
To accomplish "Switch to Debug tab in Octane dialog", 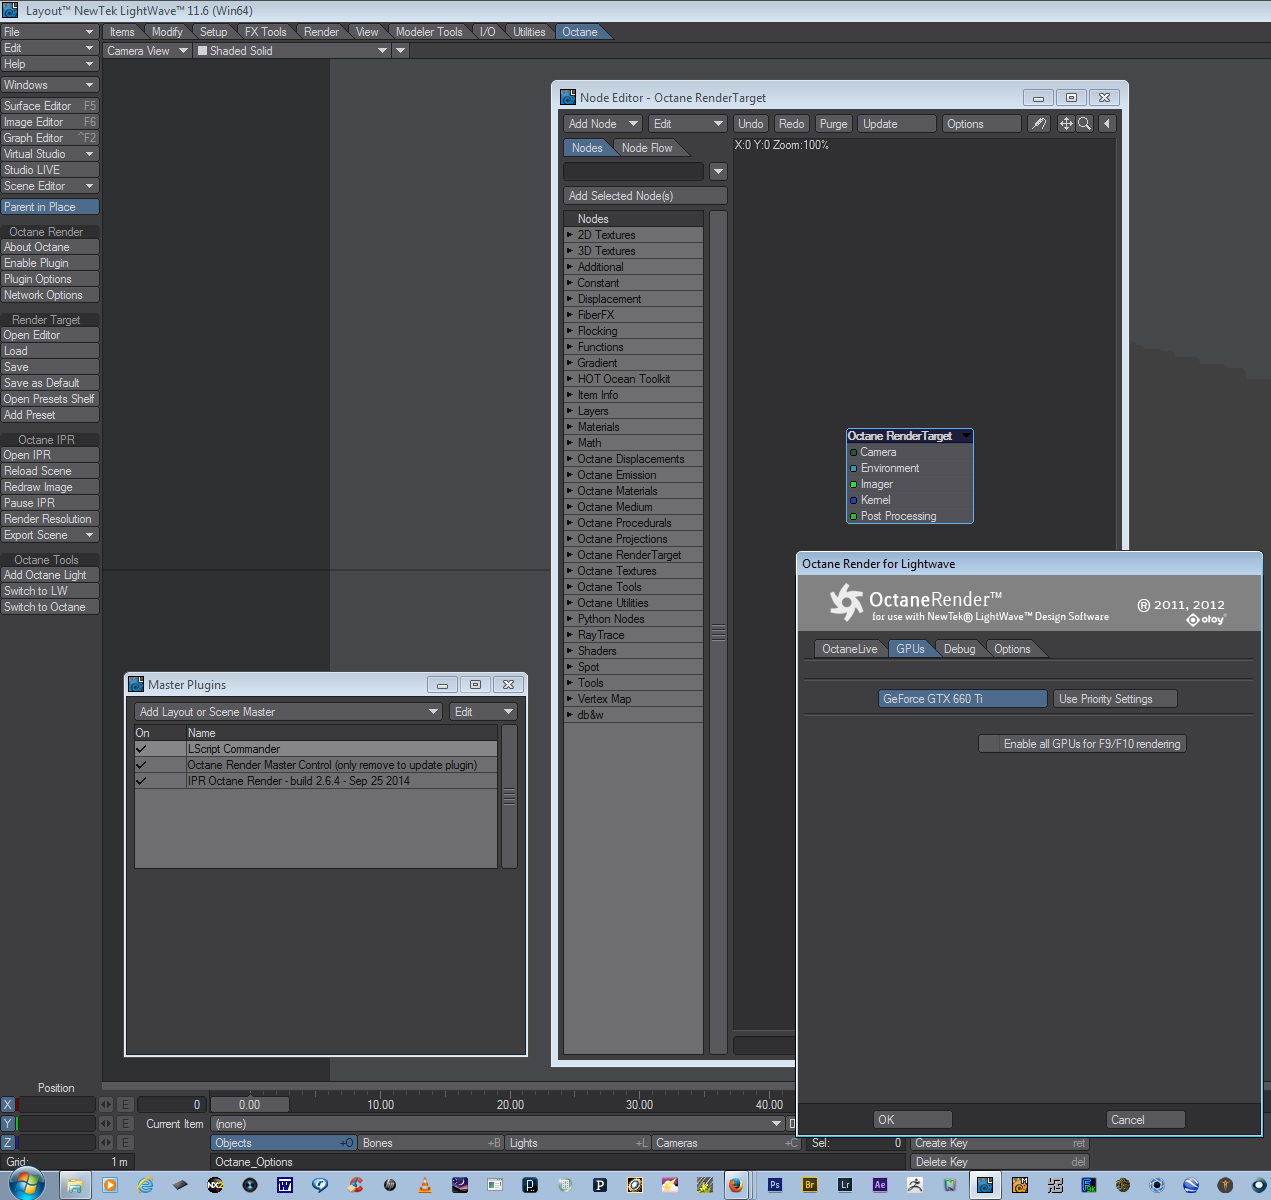I will [959, 649].
